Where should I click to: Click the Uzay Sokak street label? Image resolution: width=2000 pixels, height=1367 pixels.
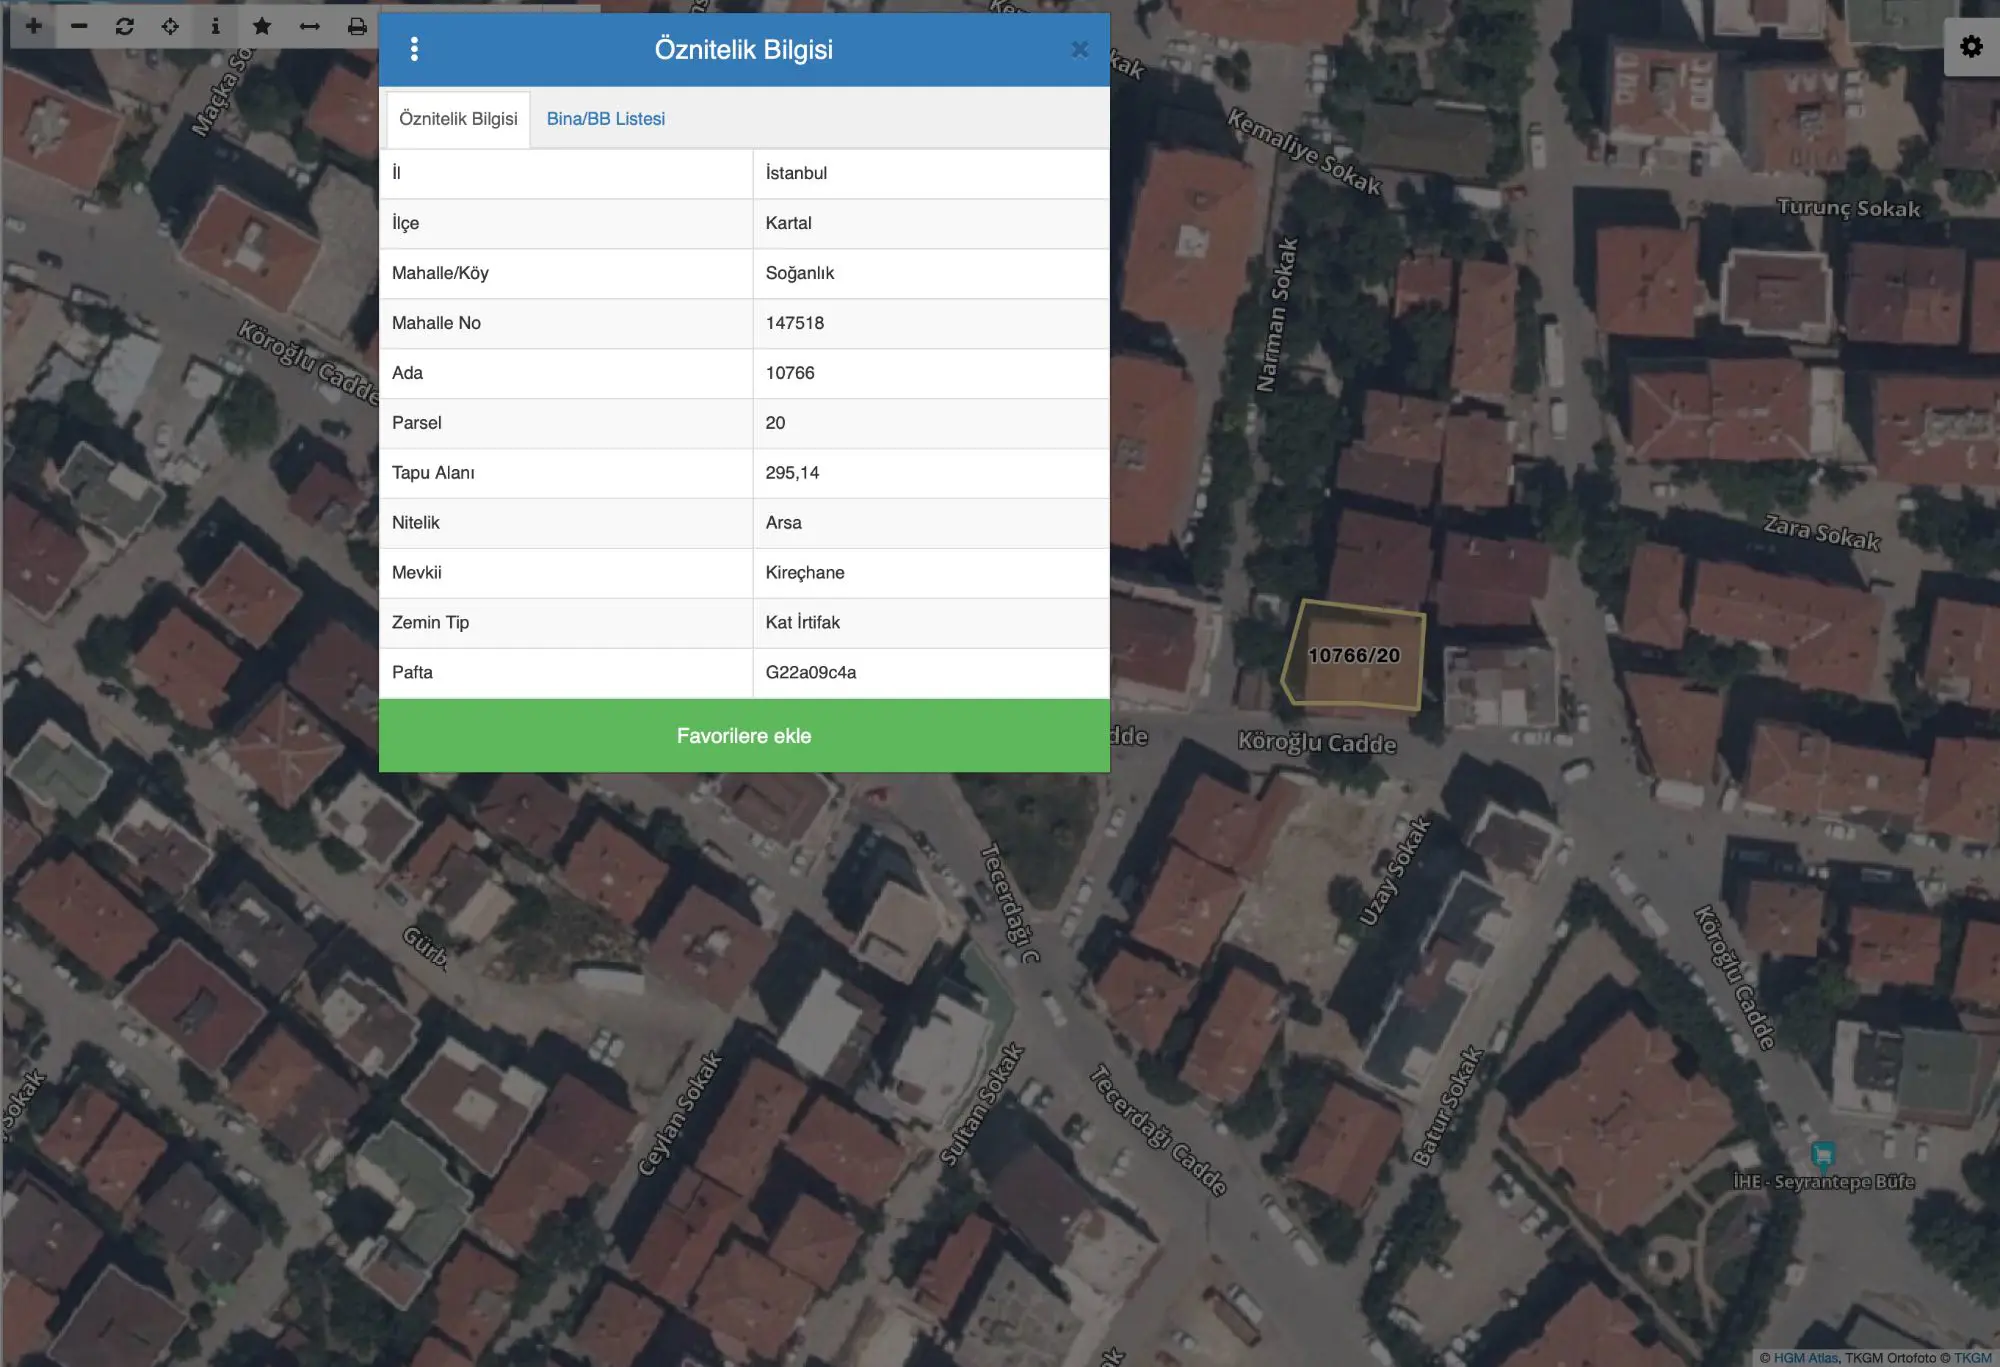(1394, 871)
